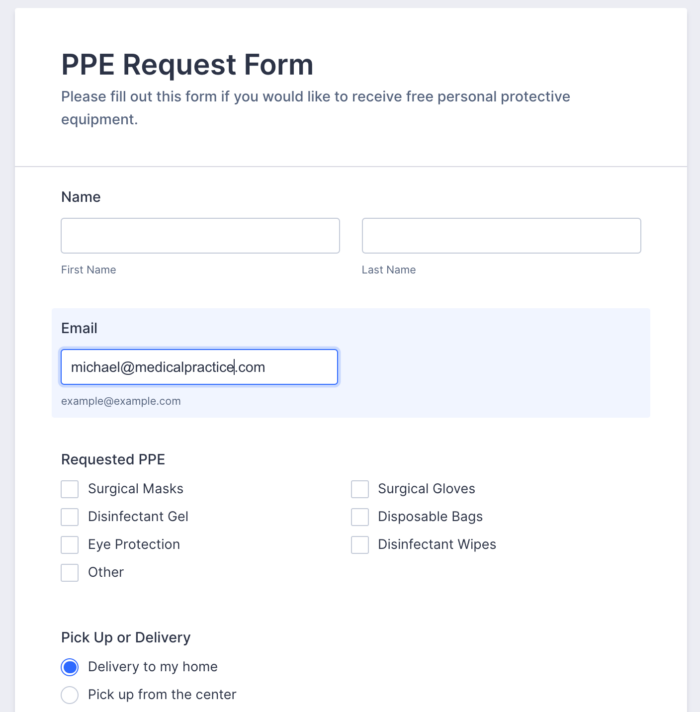Click the Email field label

pyautogui.click(x=79, y=328)
